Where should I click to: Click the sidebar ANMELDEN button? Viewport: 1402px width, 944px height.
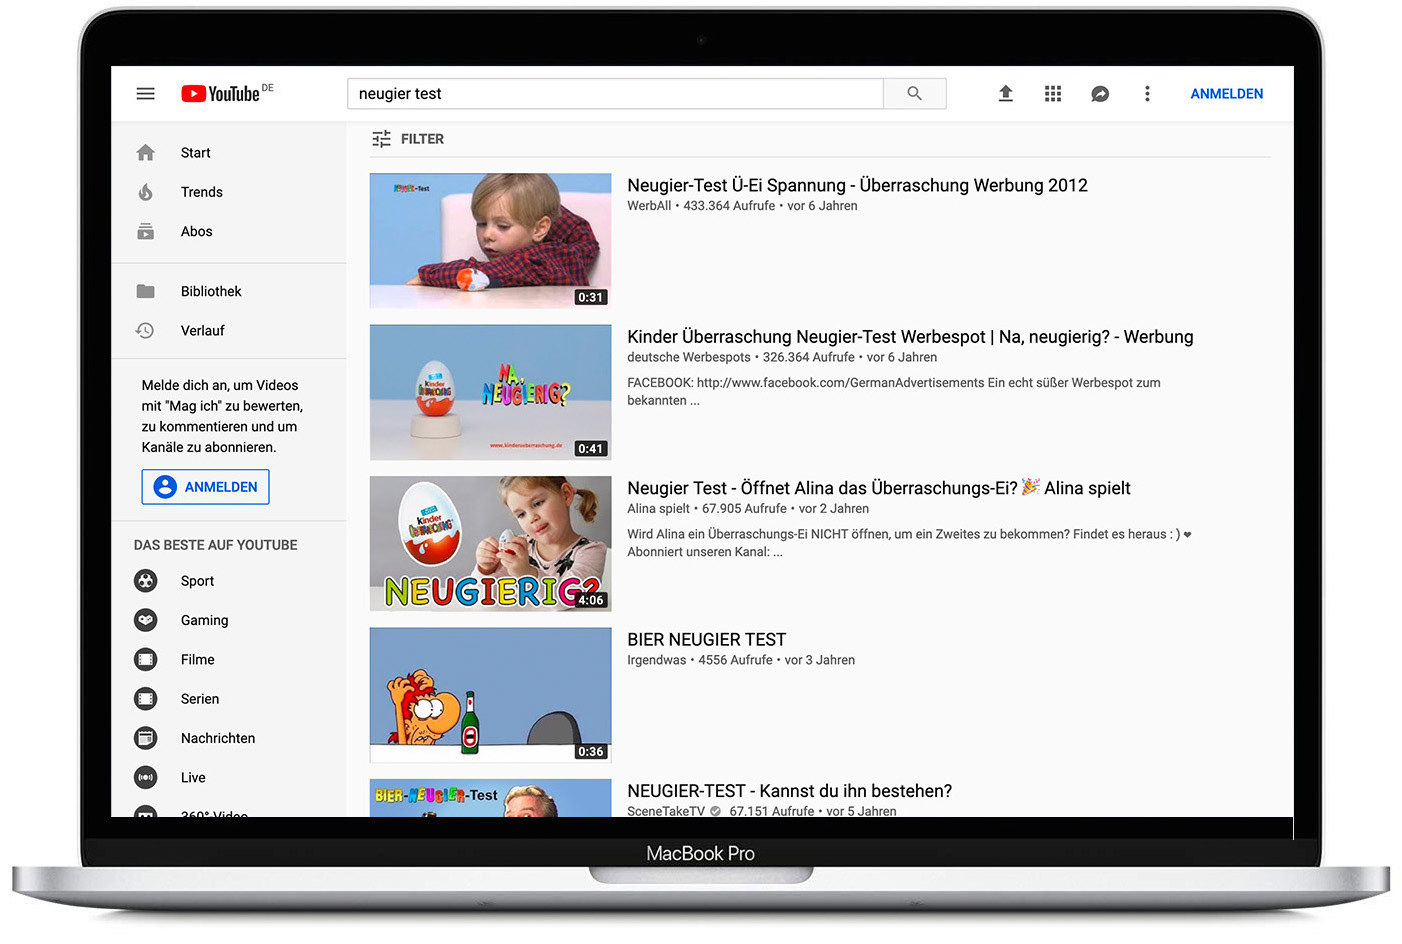(x=205, y=487)
